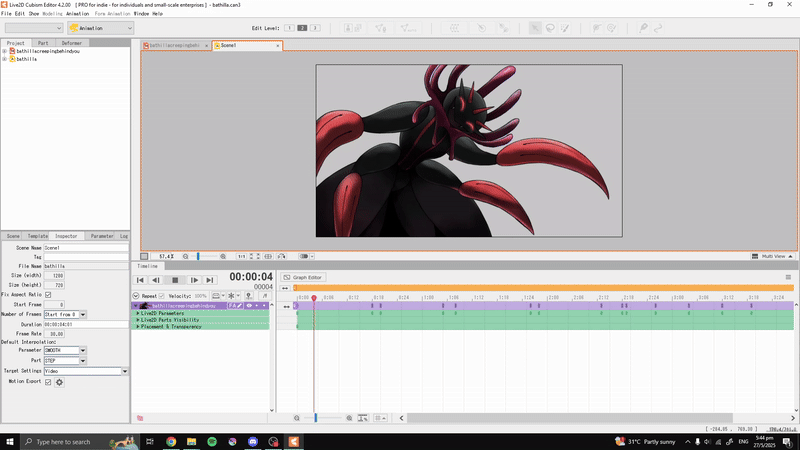Viewport: 800px width, 450px height.
Task: Click the timeline horizontal scrollbar
Action: 569,418
